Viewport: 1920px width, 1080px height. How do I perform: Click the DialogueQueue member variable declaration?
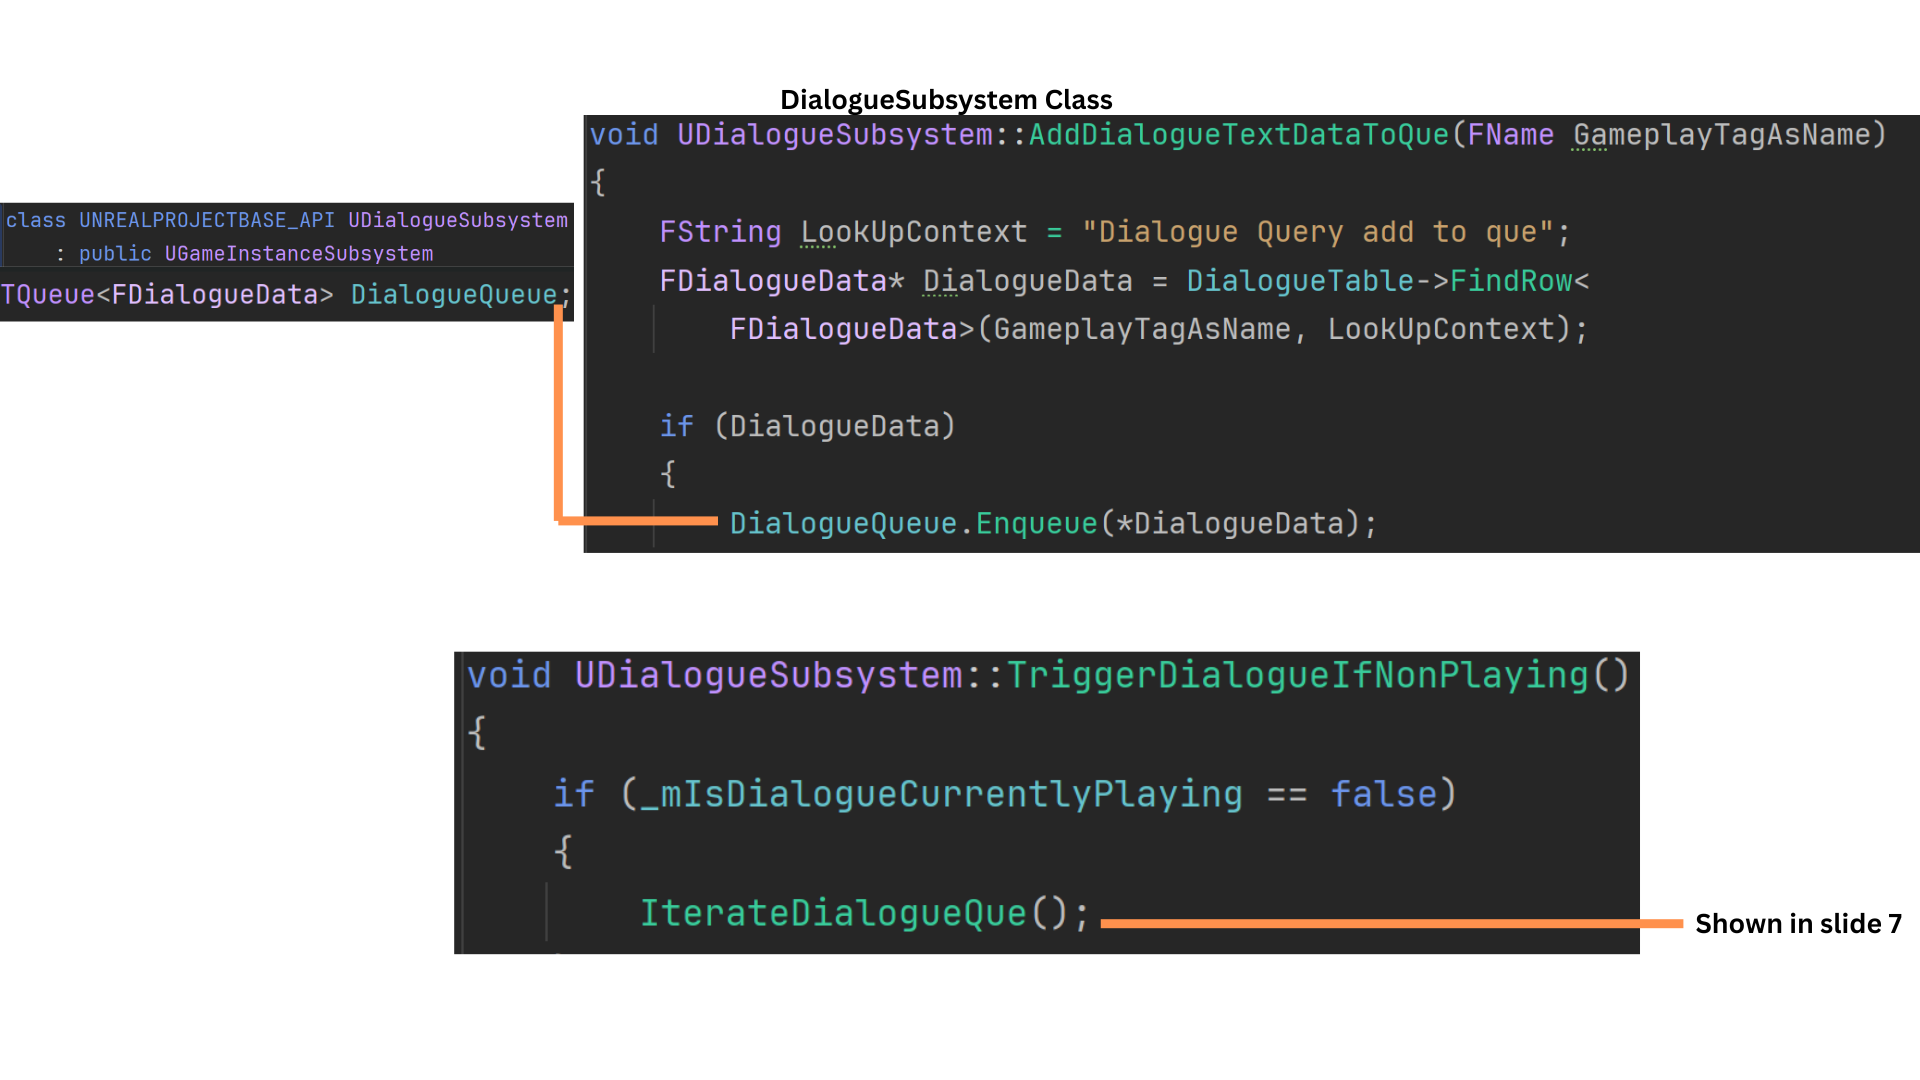click(x=453, y=295)
